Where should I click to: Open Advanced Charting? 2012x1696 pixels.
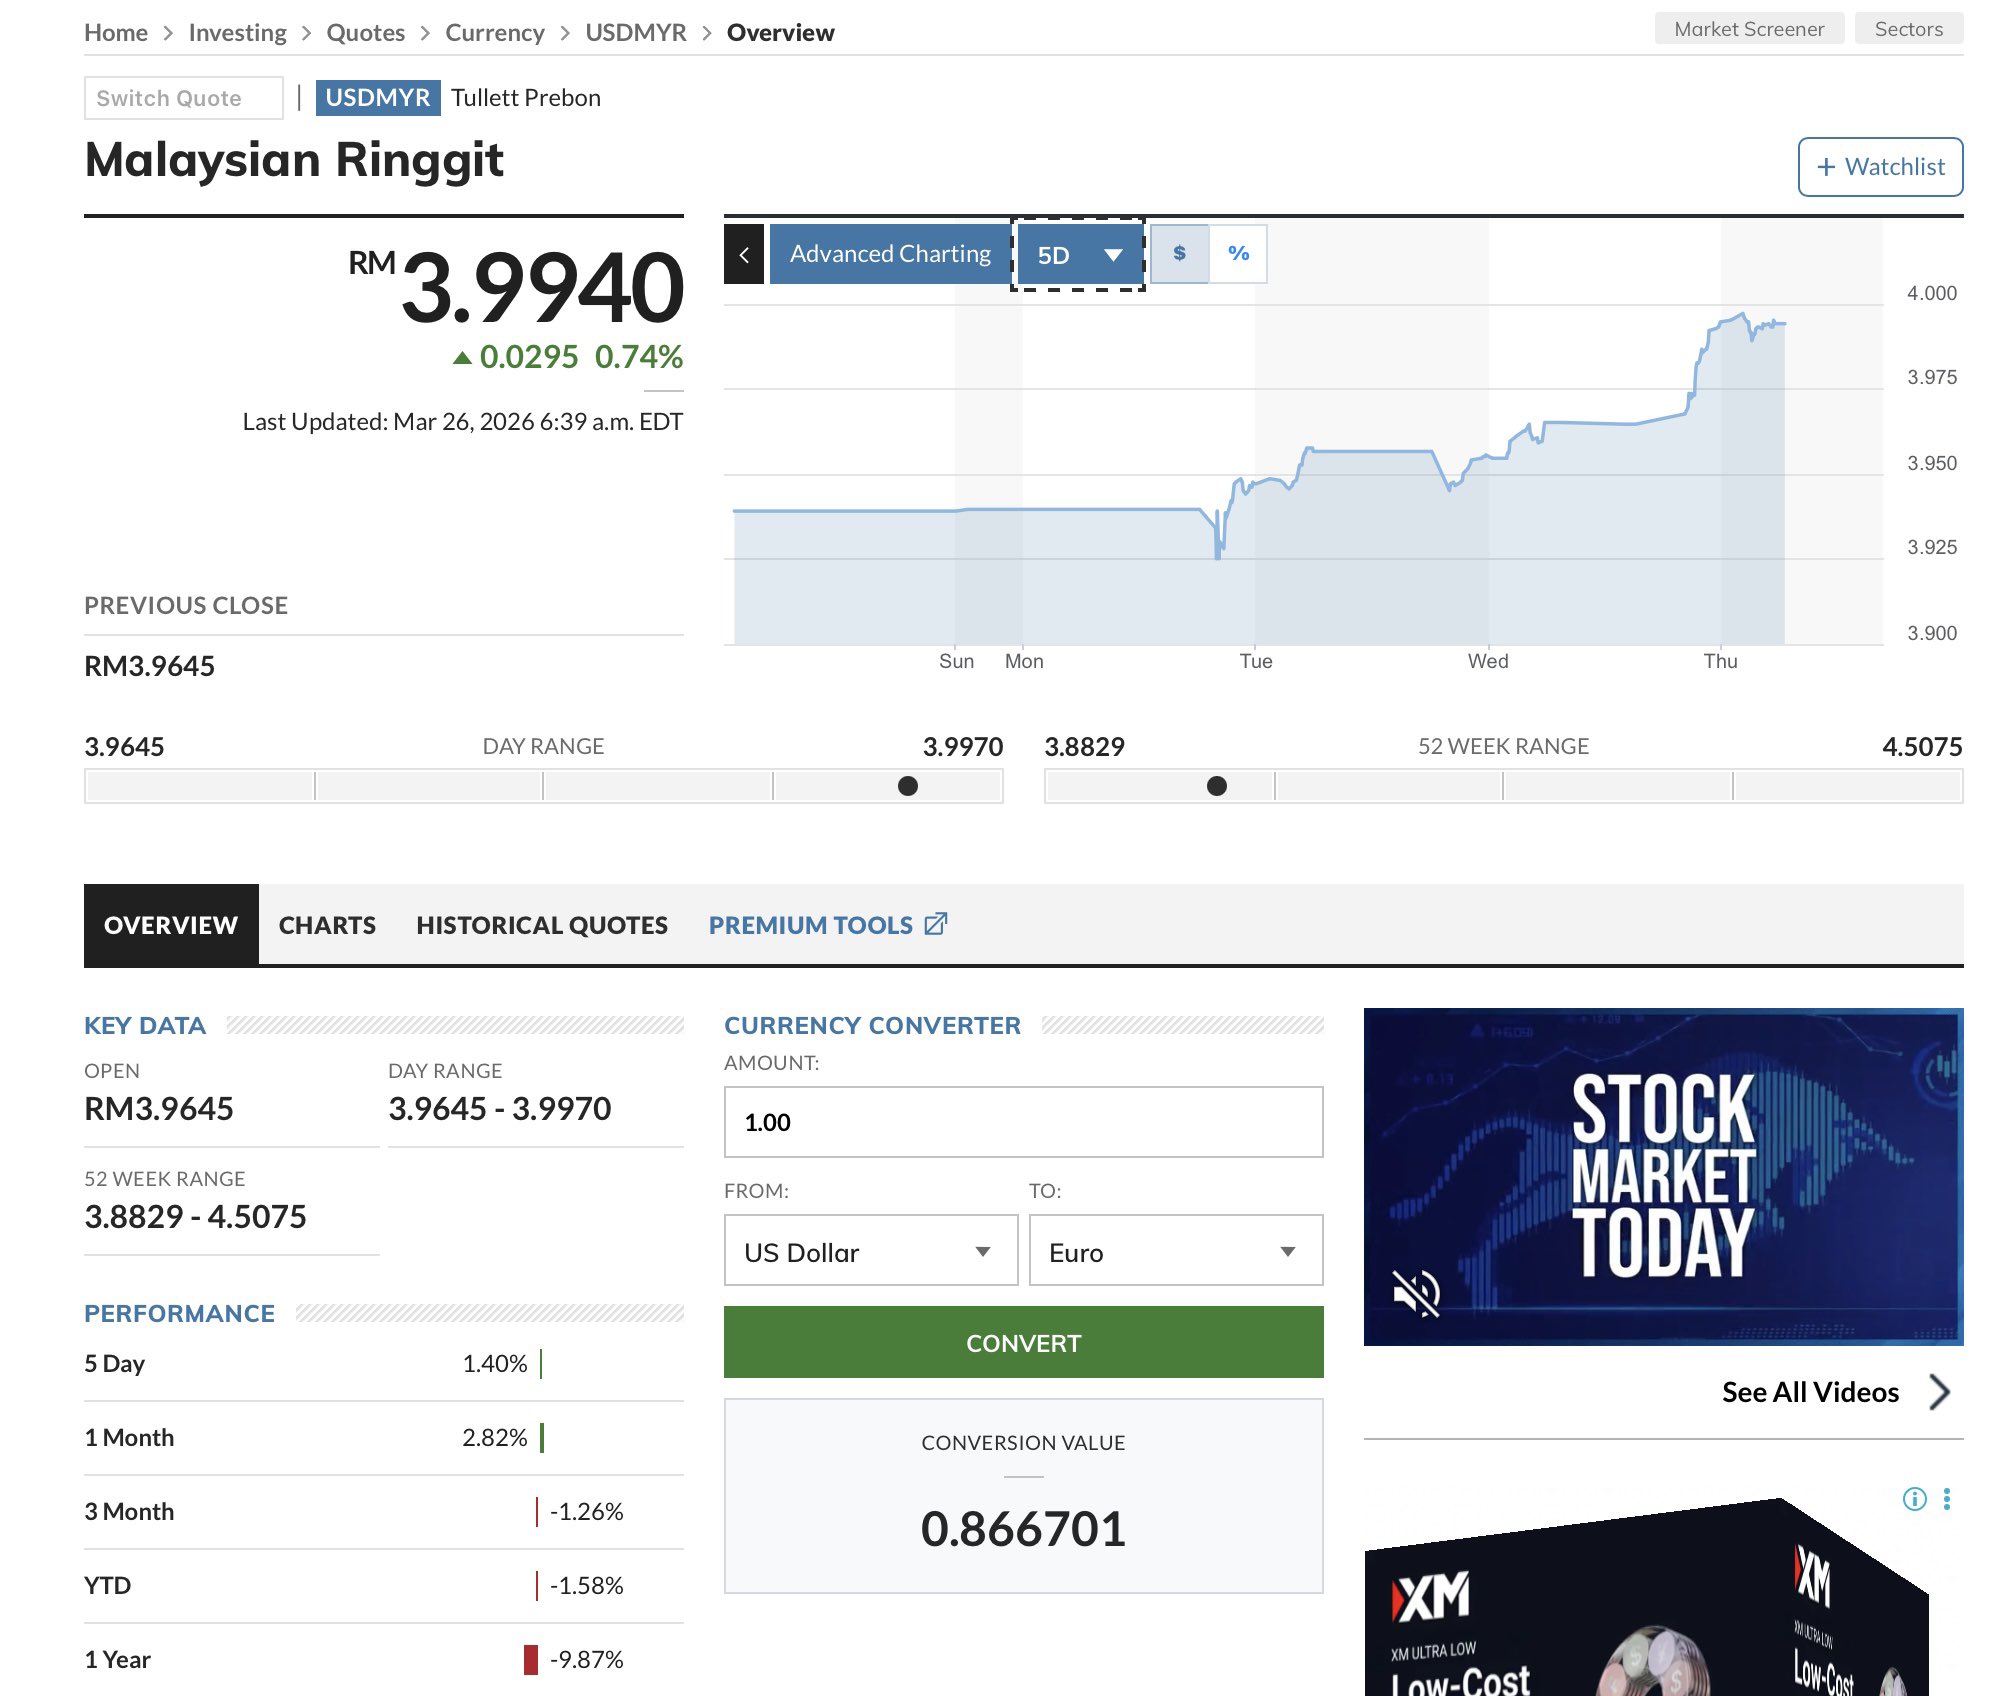(x=890, y=254)
